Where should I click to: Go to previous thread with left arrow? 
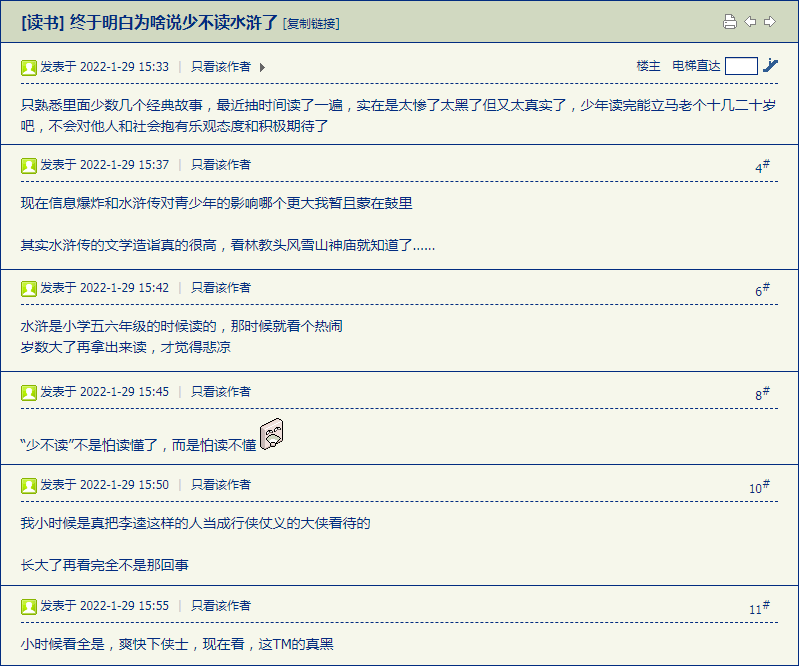[x=750, y=22]
